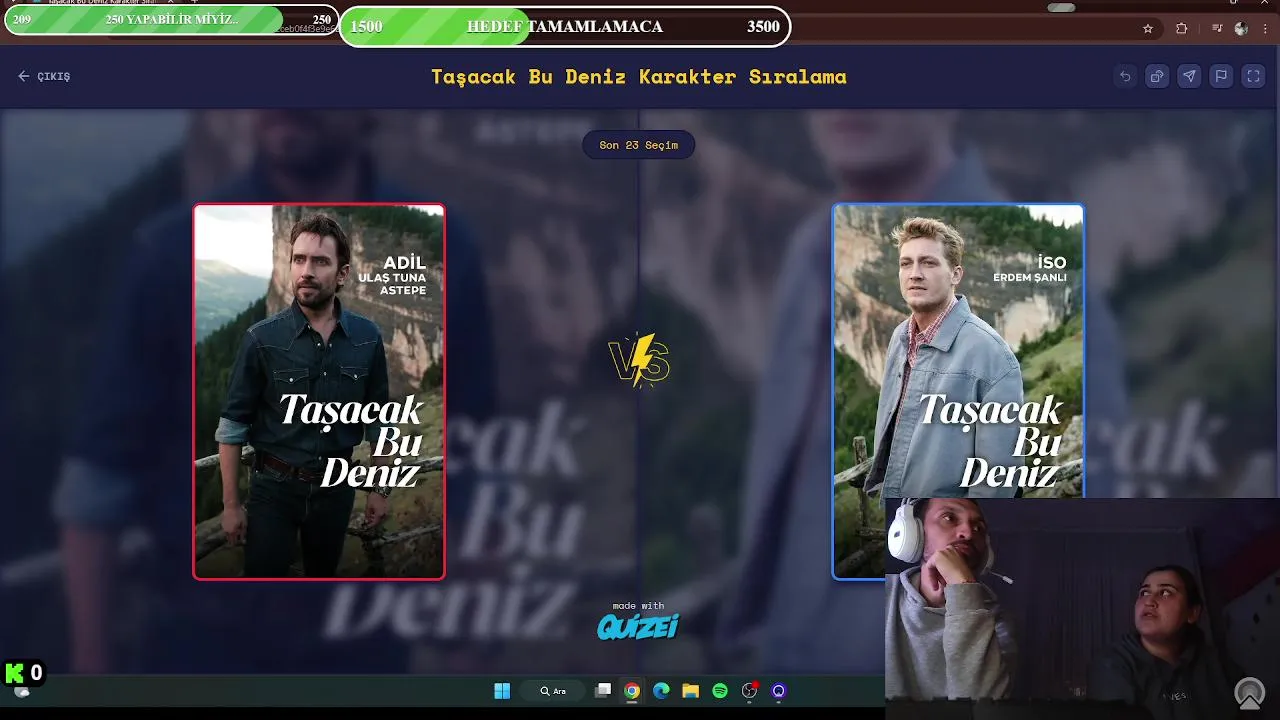Open Spotify from taskbar
Image resolution: width=1280 pixels, height=720 pixels.
[720, 691]
